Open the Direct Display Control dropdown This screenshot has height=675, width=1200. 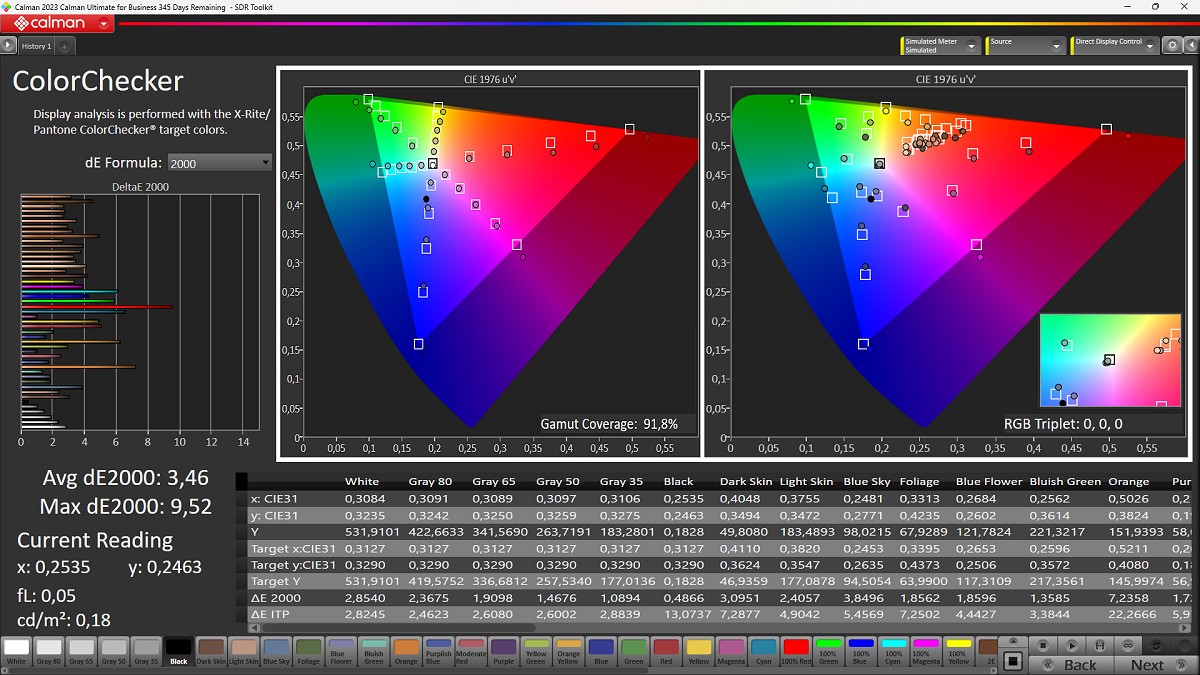click(x=1150, y=46)
